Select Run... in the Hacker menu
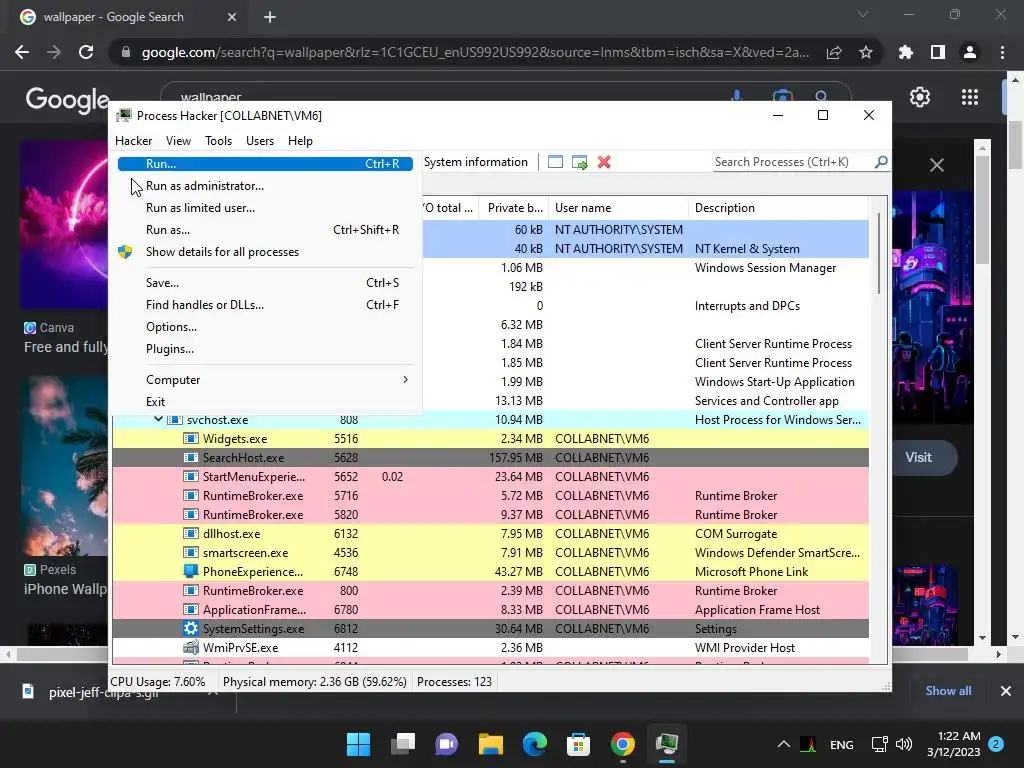Image resolution: width=1024 pixels, height=768 pixels. (265, 164)
